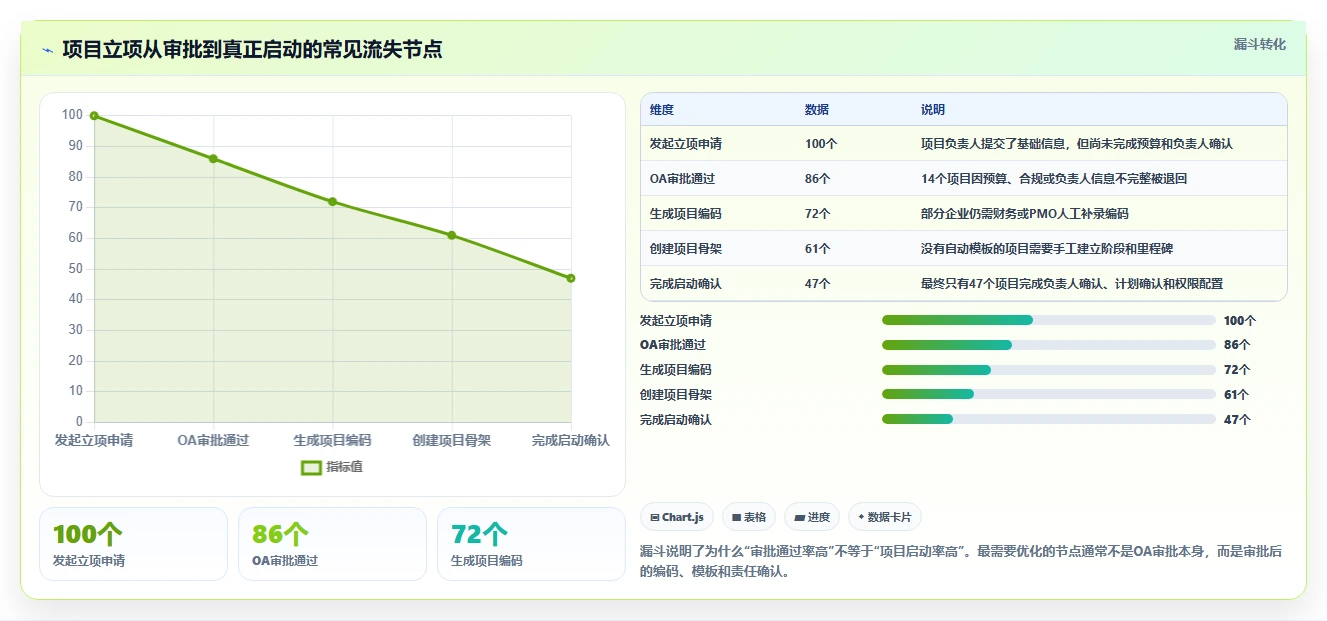Click the lightning icon beside the title
Screen dimensions: 1327x621
(47, 50)
